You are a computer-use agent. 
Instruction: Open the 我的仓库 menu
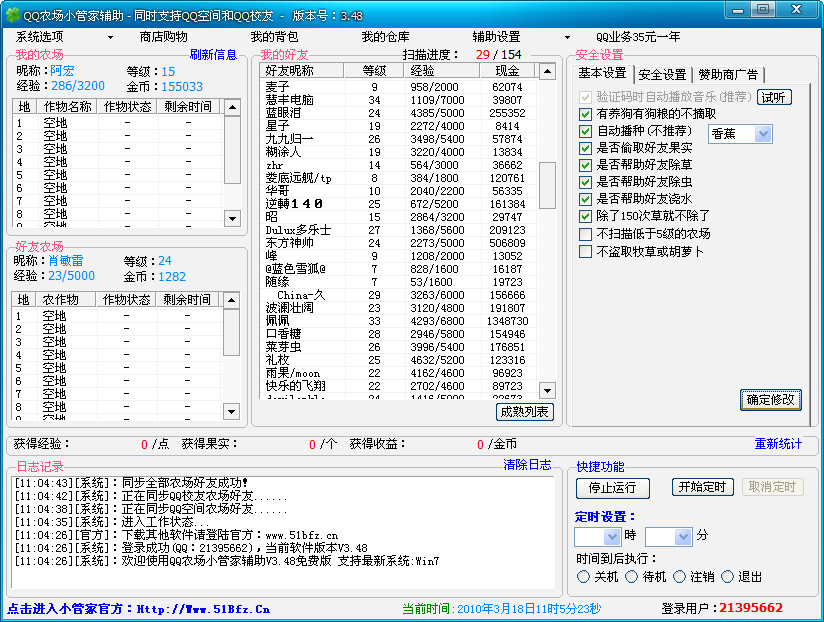pyautogui.click(x=385, y=37)
